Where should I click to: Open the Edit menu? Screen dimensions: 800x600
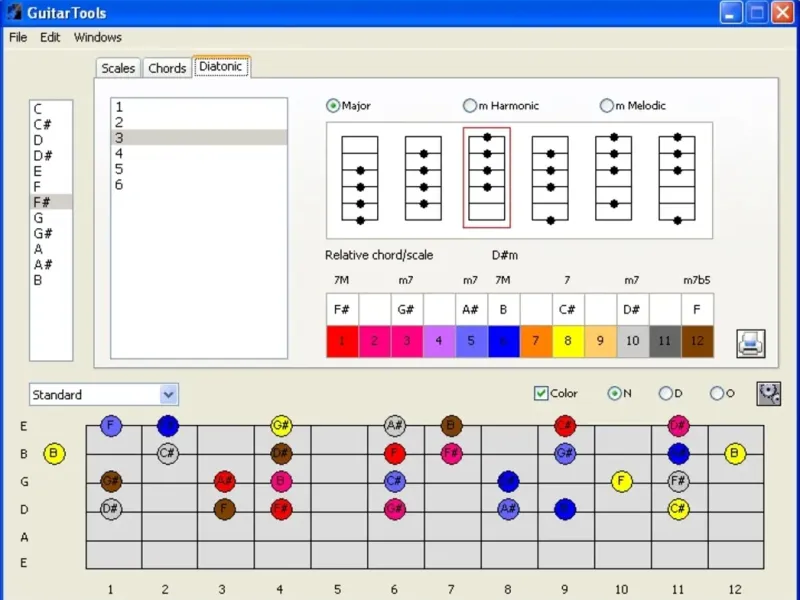coord(50,37)
